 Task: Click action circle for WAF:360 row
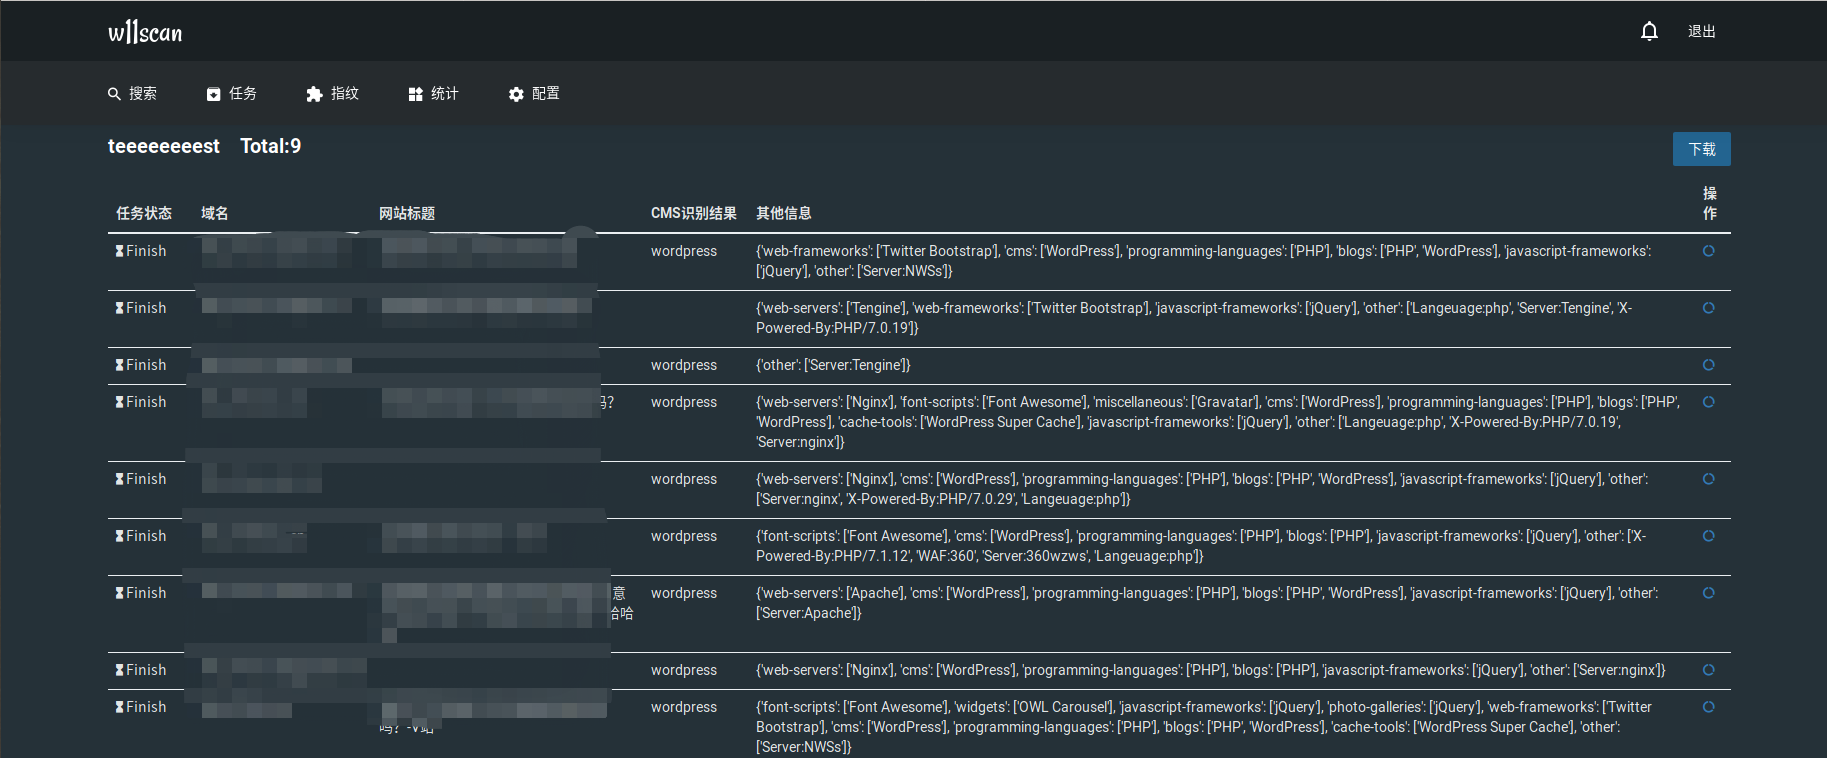pos(1709,536)
